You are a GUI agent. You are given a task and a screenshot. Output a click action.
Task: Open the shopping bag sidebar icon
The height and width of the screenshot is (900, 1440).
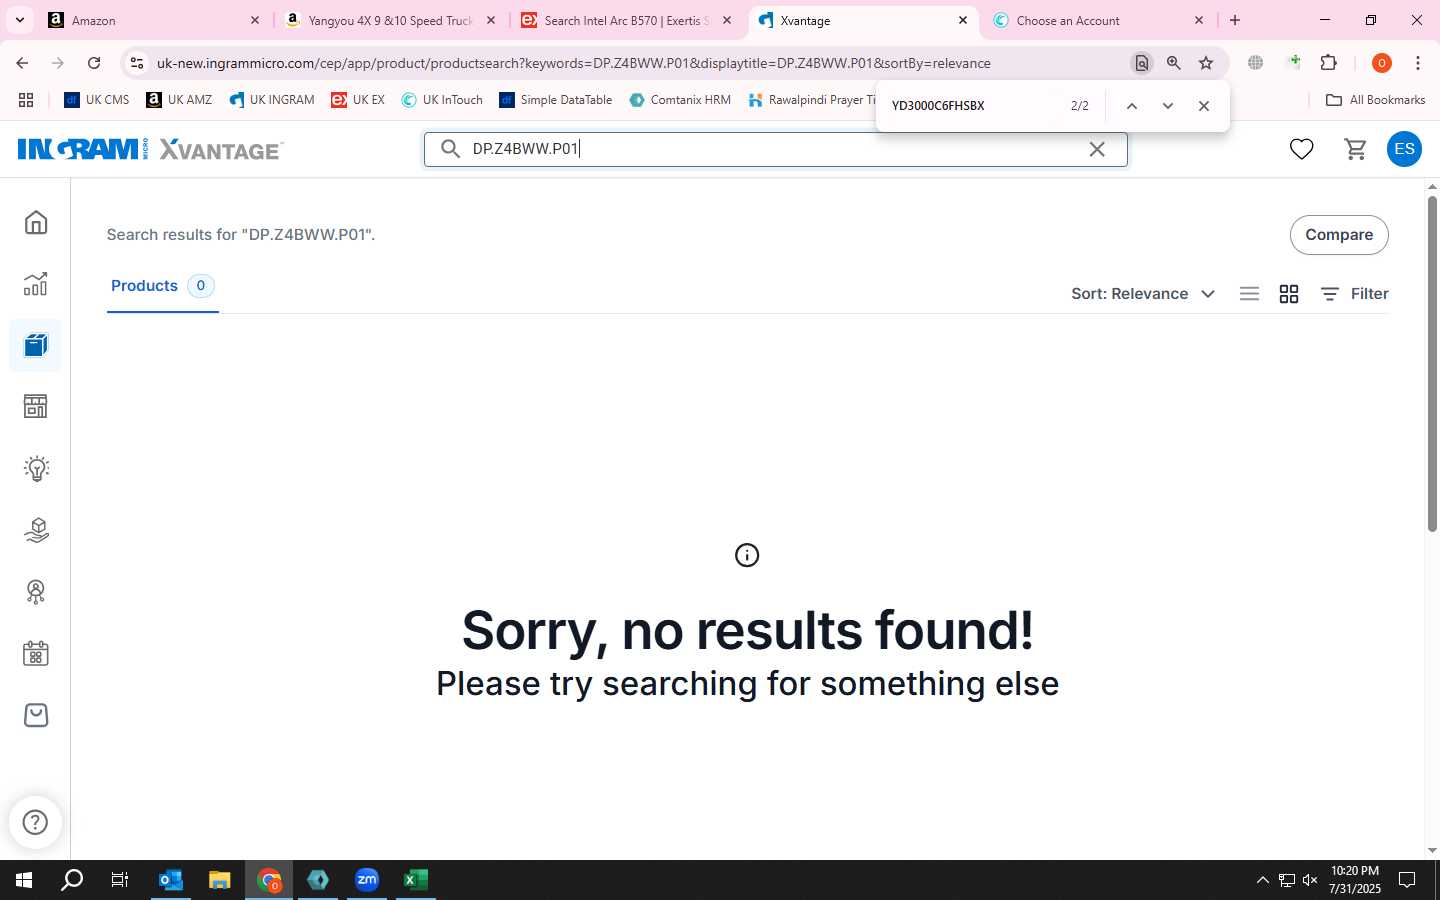point(36,715)
